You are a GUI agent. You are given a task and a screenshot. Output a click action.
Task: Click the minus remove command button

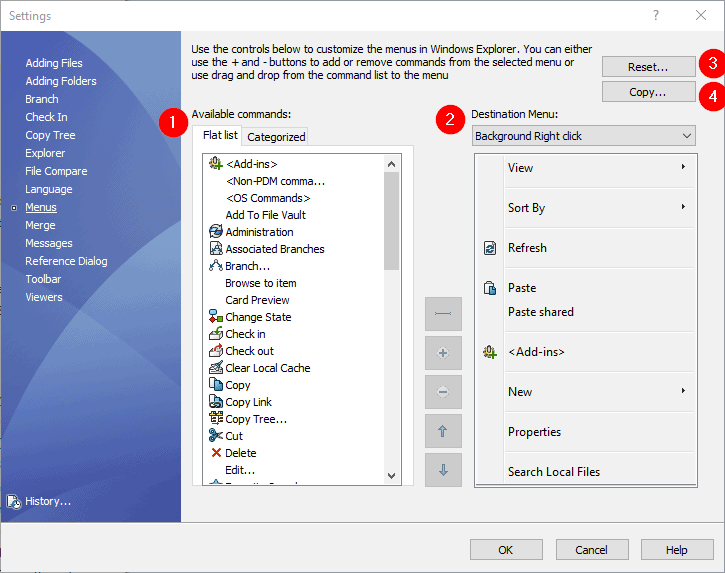[x=443, y=392]
